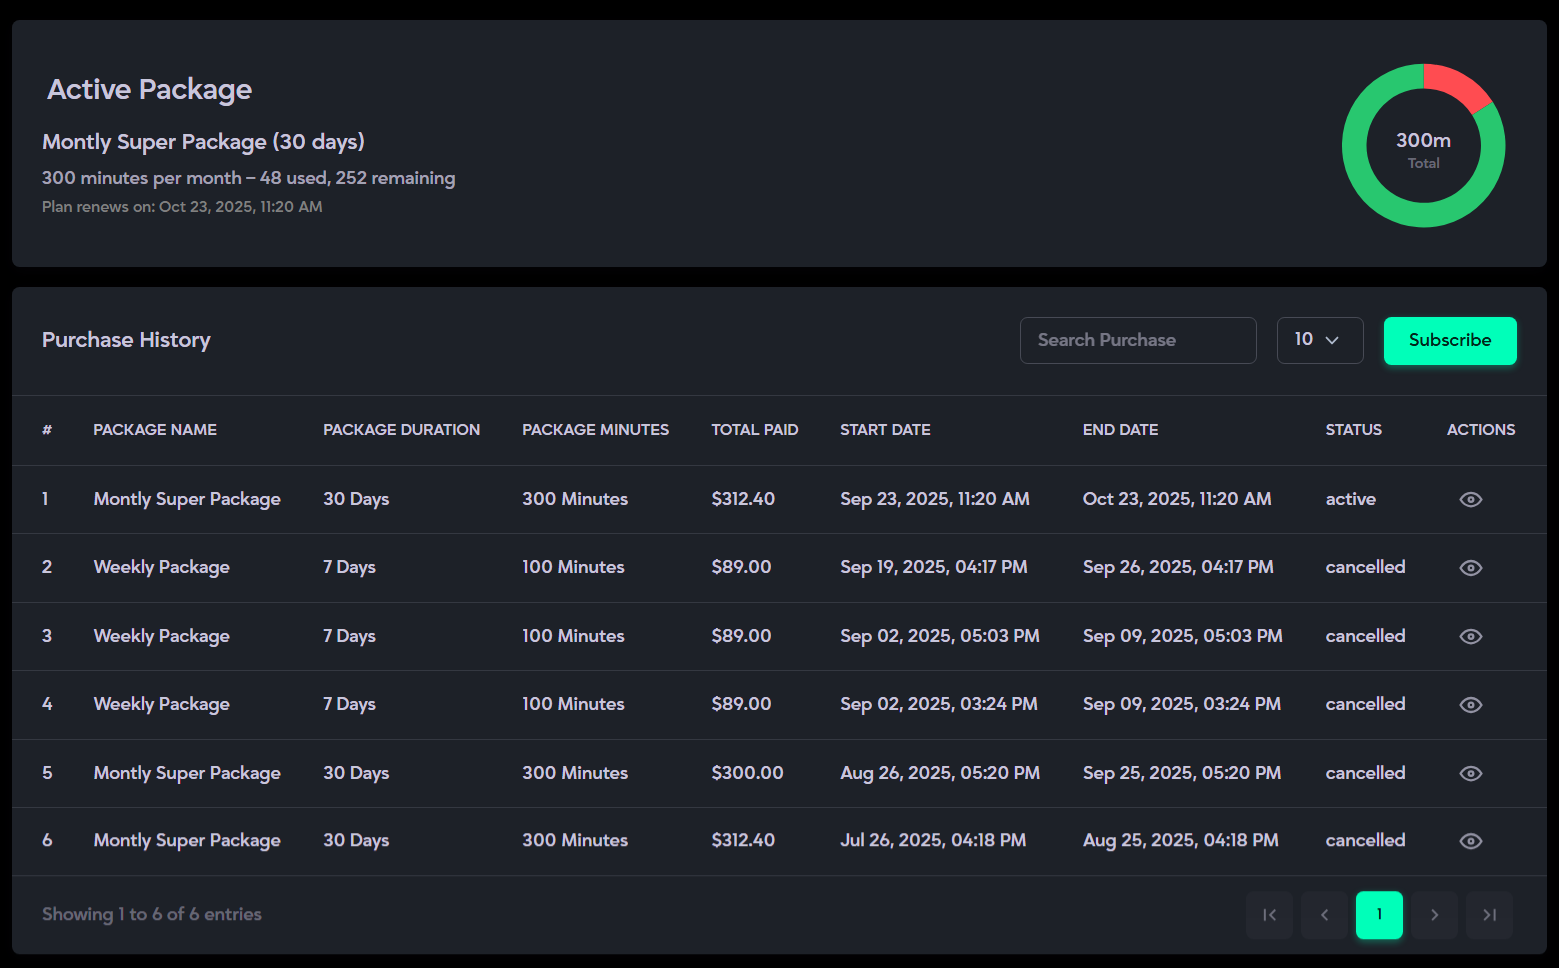
Task: Go to next page of entries
Action: coord(1434,915)
